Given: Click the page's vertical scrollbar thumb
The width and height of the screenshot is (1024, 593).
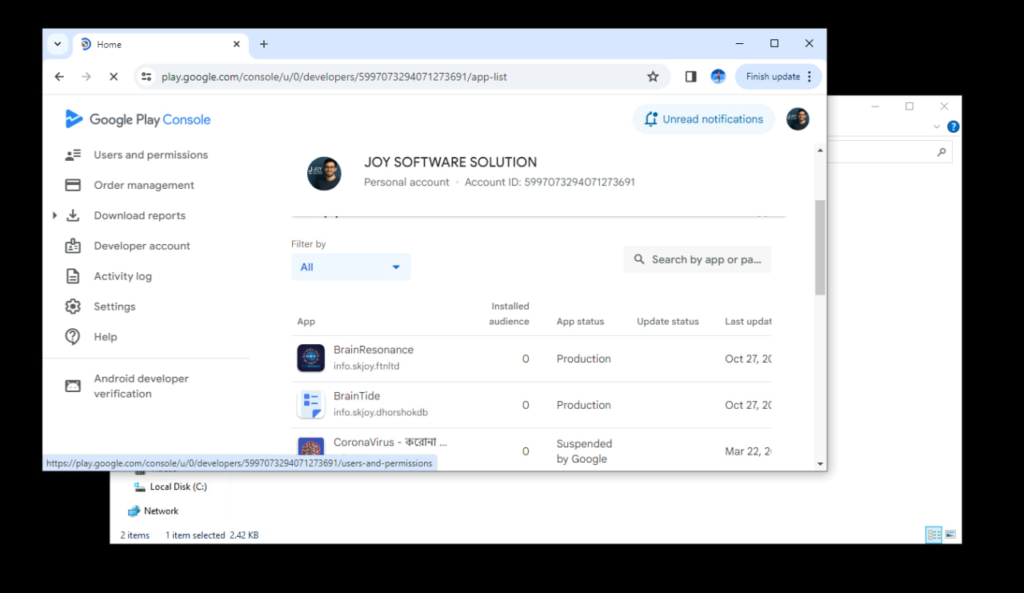Looking at the screenshot, I should pyautogui.click(x=820, y=246).
